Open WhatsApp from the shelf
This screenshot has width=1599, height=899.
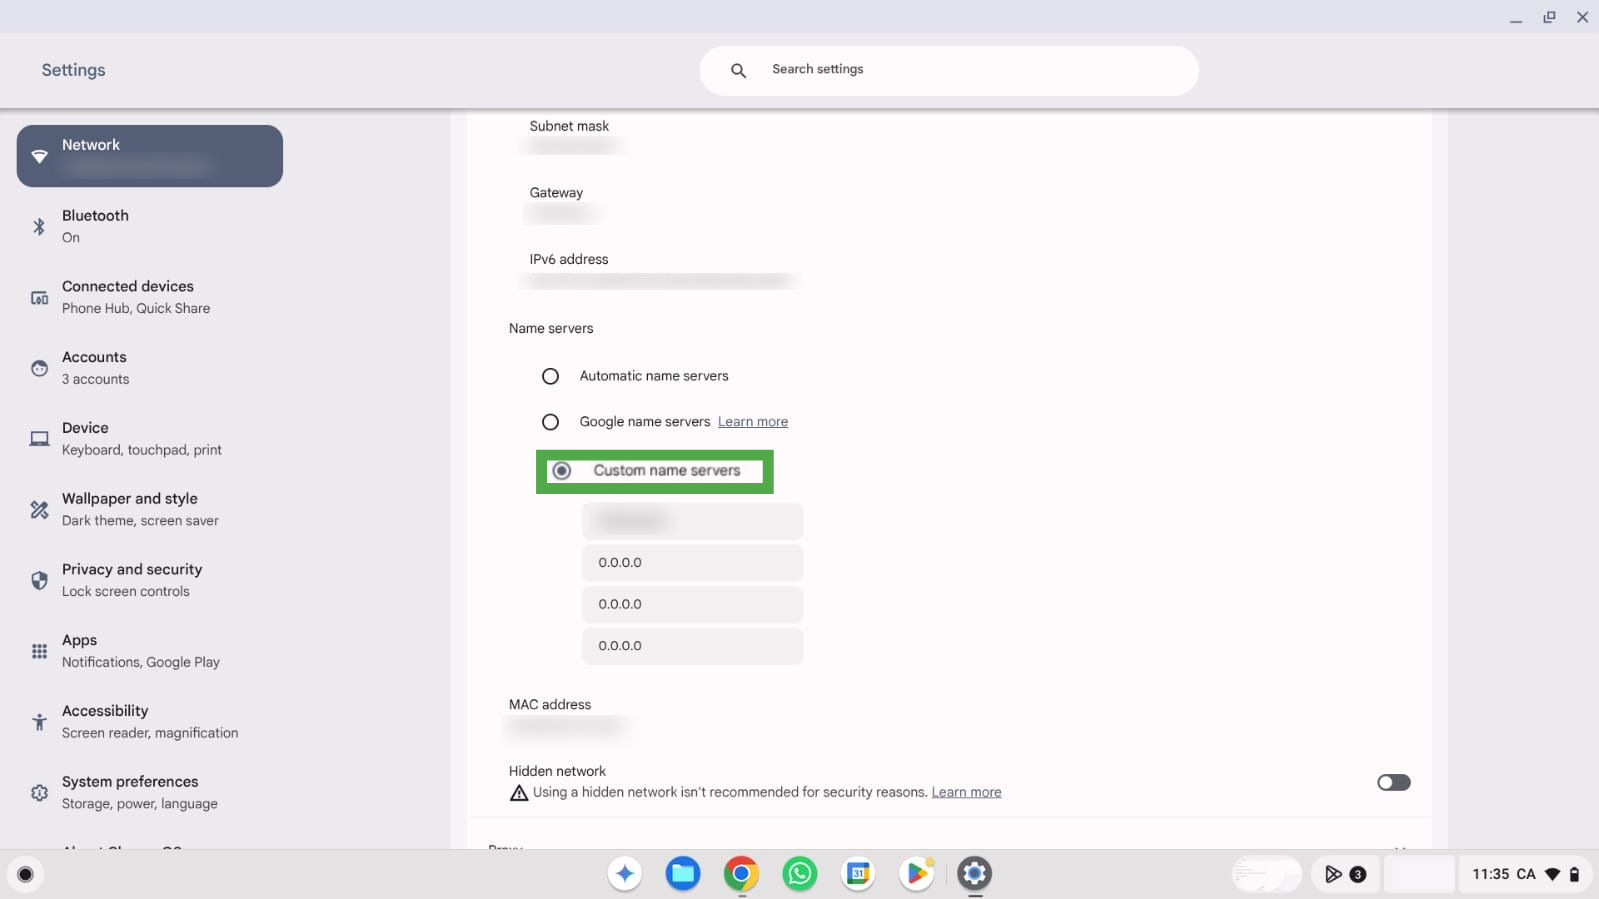pyautogui.click(x=800, y=874)
